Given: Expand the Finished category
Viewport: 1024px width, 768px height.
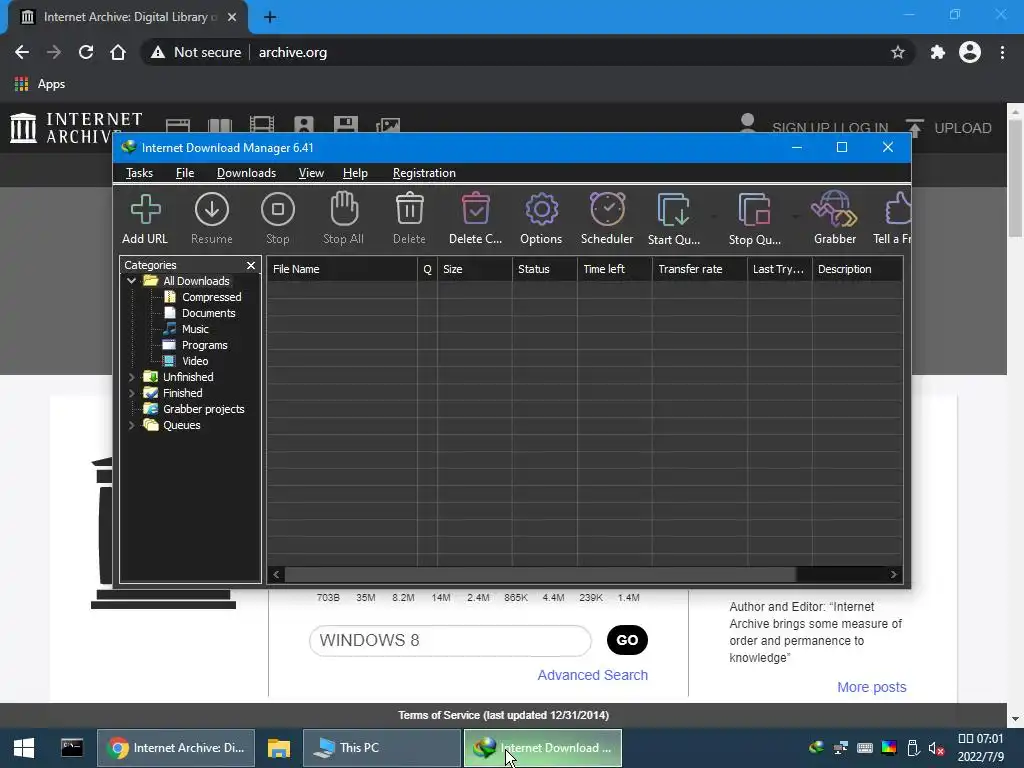Looking at the screenshot, I should coord(132,393).
